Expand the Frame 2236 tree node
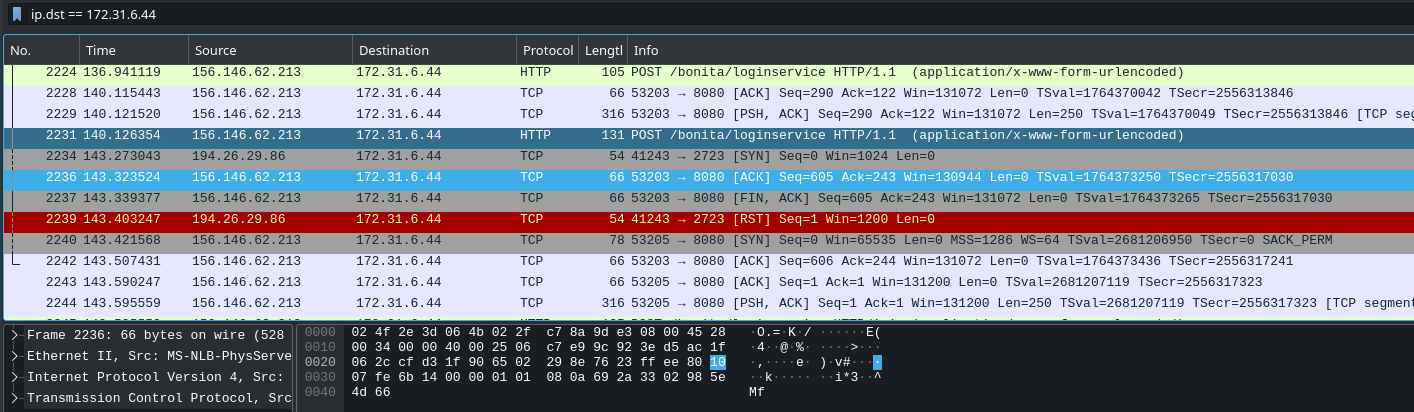Screen dimensions: 1414x412 coord(14,335)
